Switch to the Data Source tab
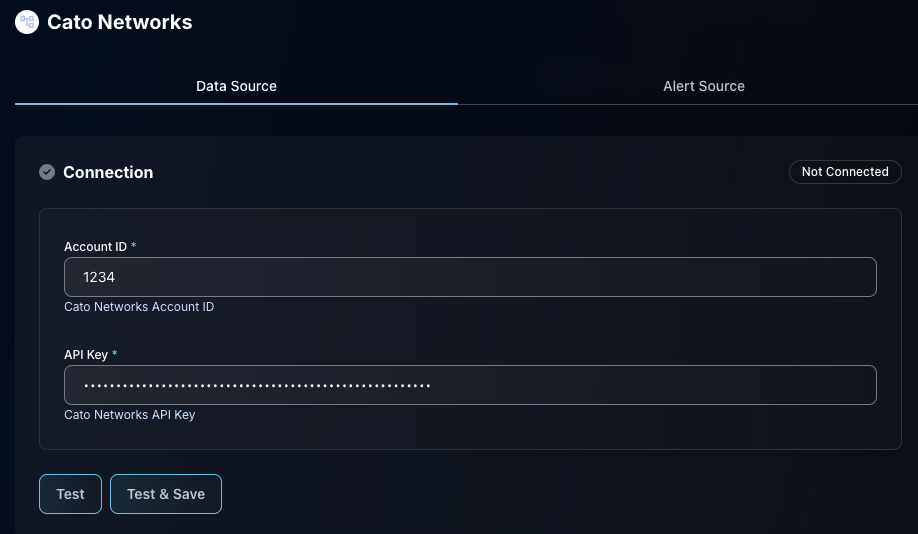Screen dimensions: 918x534 pyautogui.click(x=236, y=86)
